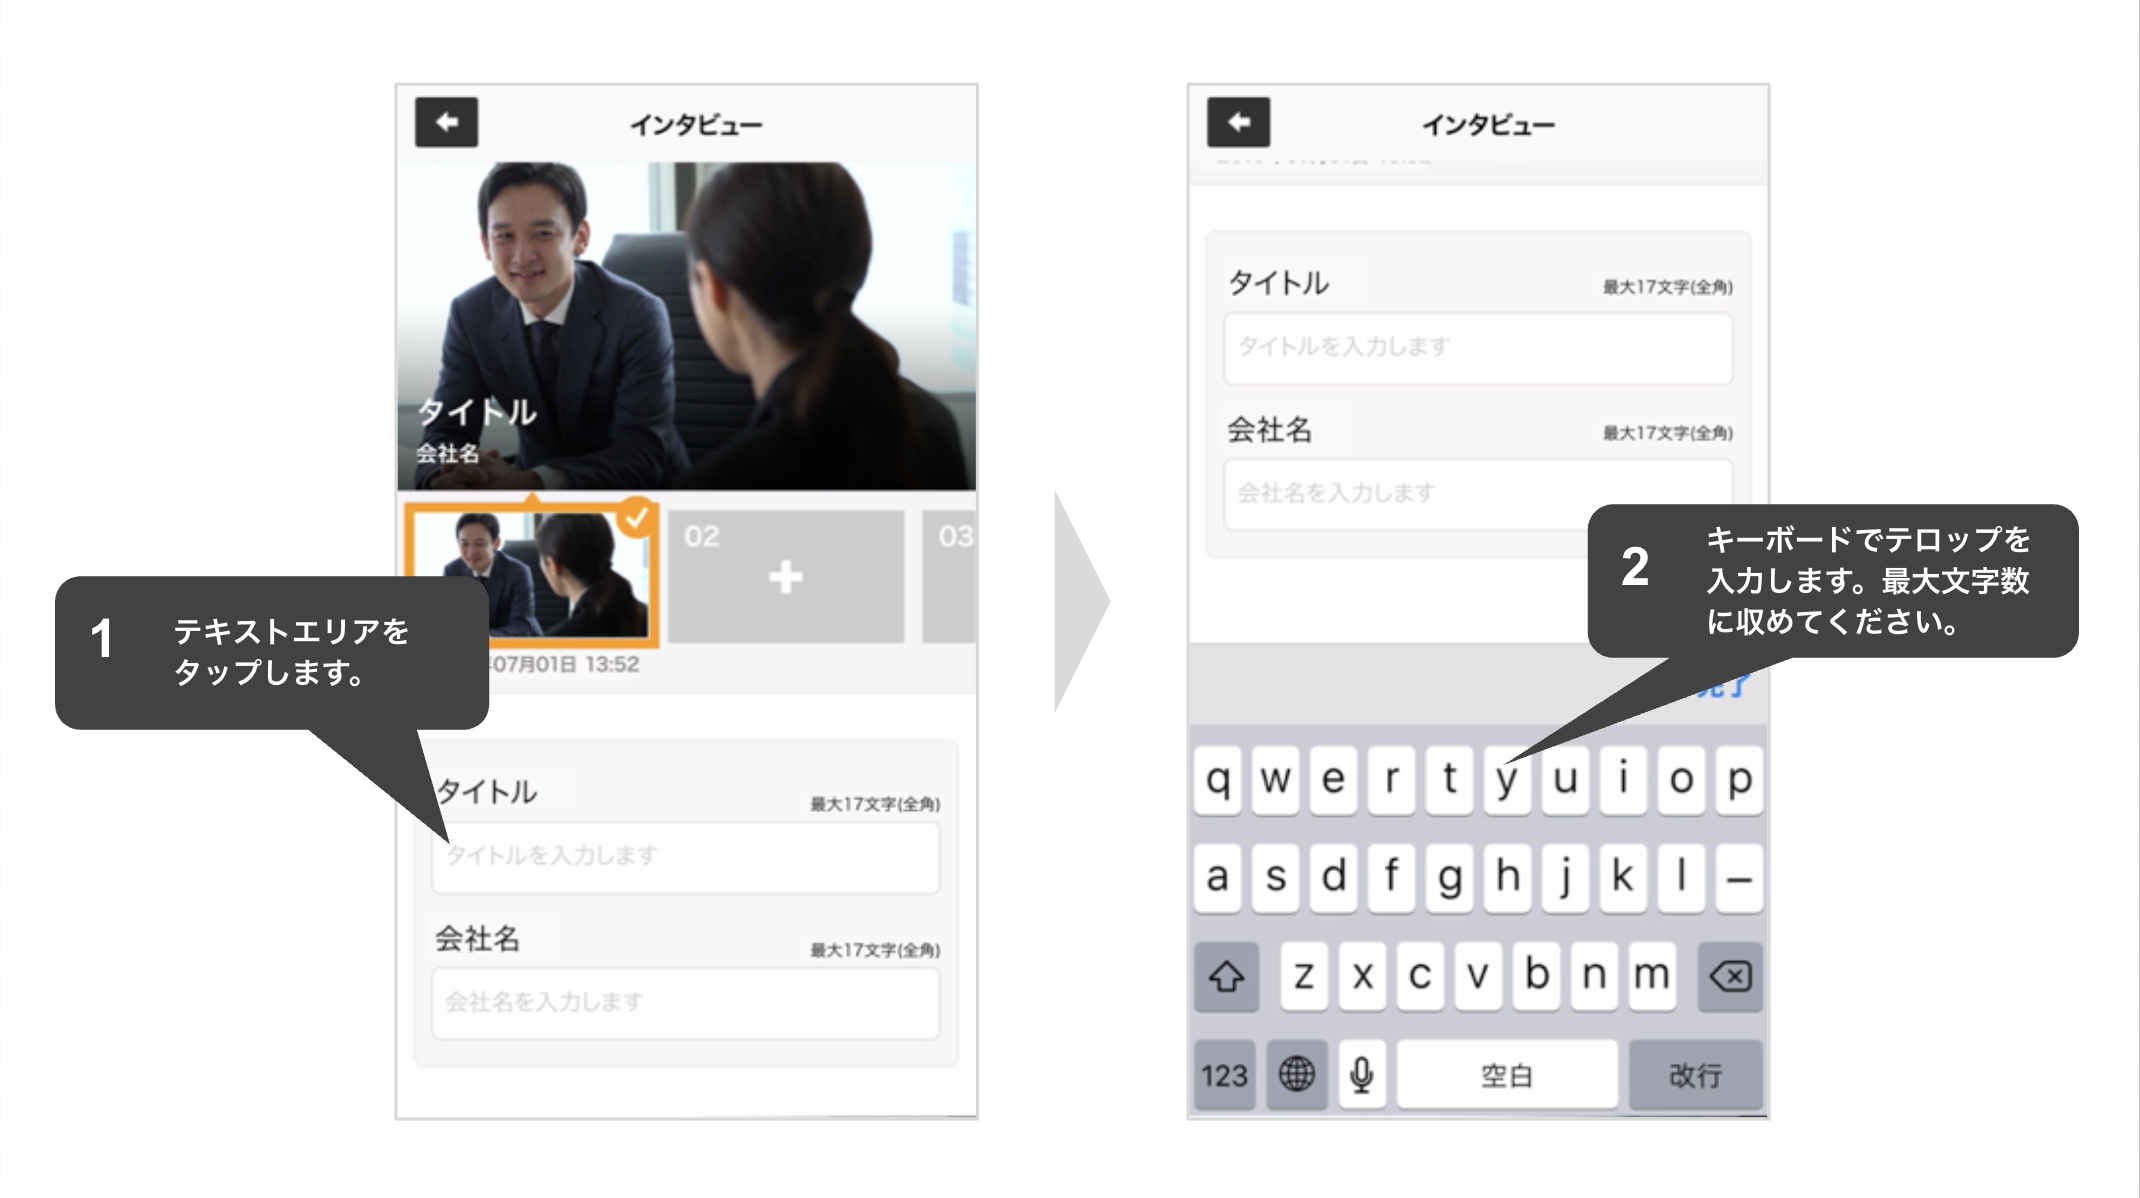The image size is (2140, 1198).
Task: Tap the インタビュー title bar on the left screen
Action: pyautogui.click(x=694, y=122)
